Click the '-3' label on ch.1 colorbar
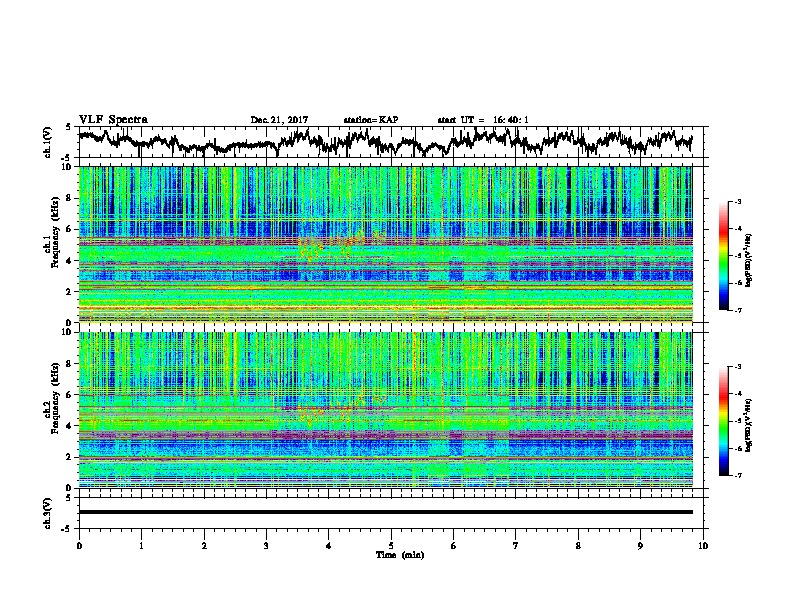Viewport: 792px width, 612px height. click(x=737, y=201)
